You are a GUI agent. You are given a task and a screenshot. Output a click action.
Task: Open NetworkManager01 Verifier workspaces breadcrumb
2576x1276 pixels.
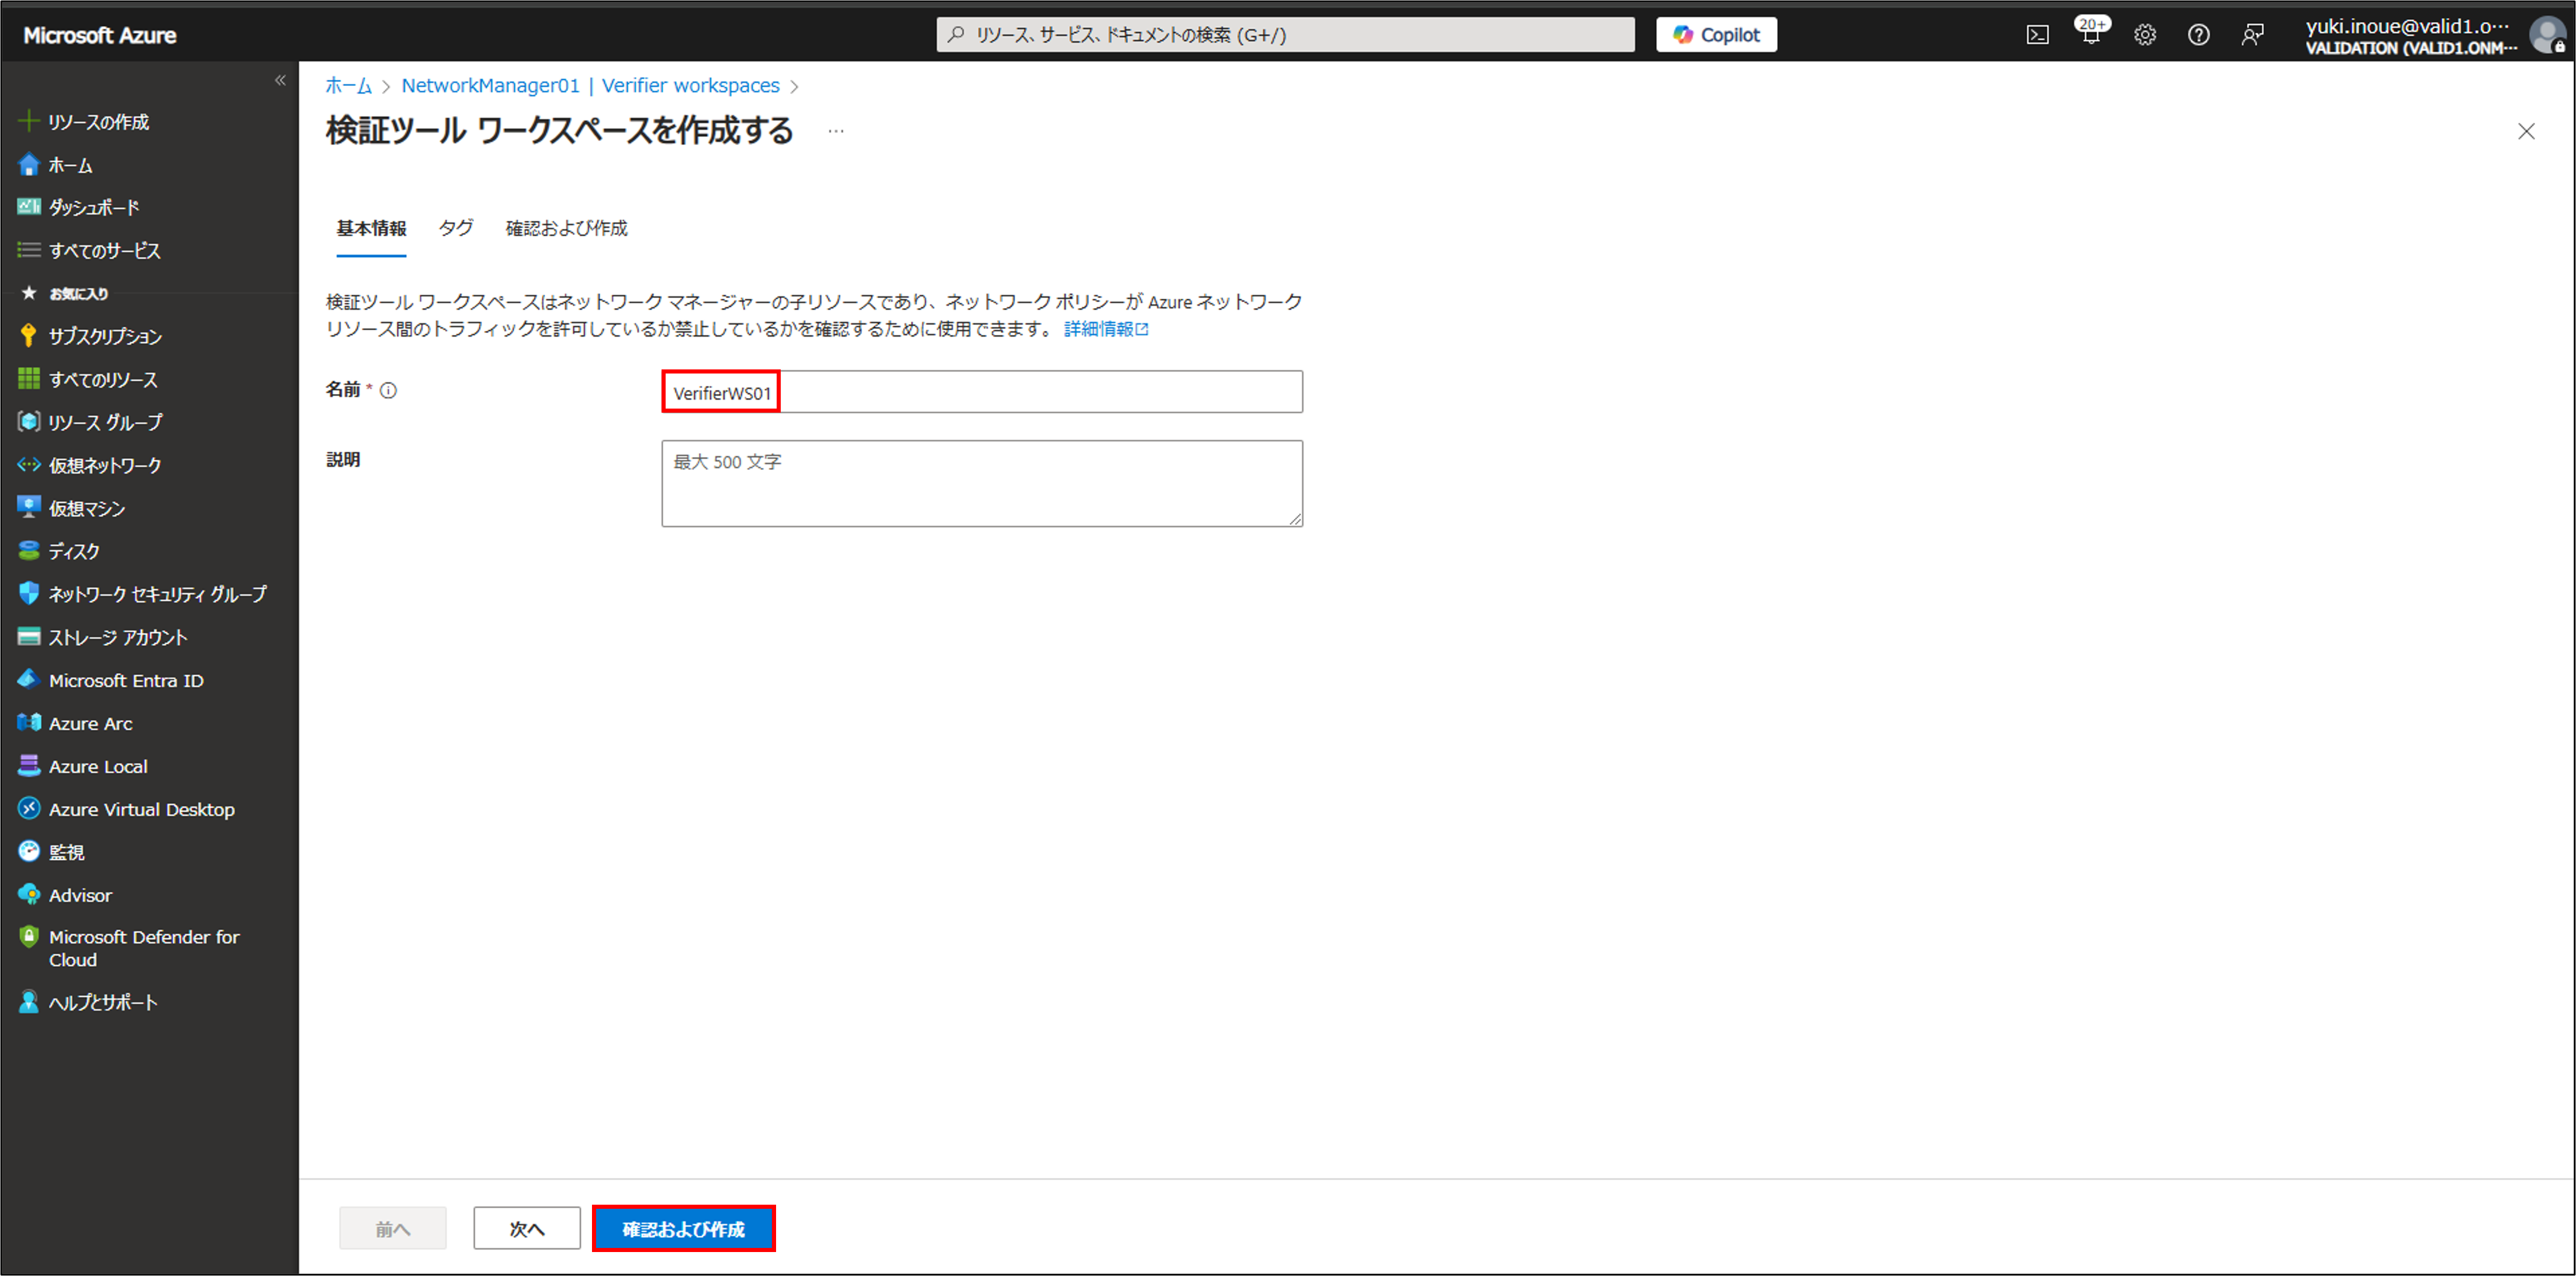tap(590, 86)
